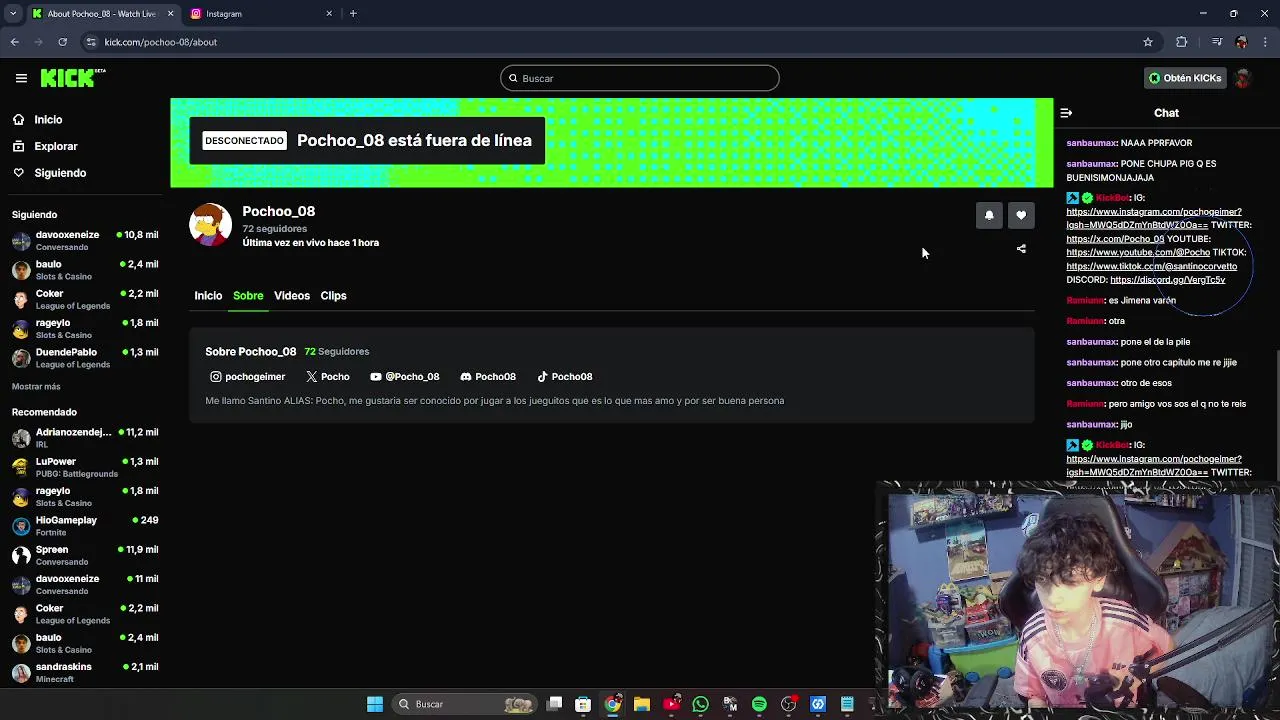Viewport: 1280px width, 720px height.
Task: Switch to the Instagram browser tab
Action: 260,14
